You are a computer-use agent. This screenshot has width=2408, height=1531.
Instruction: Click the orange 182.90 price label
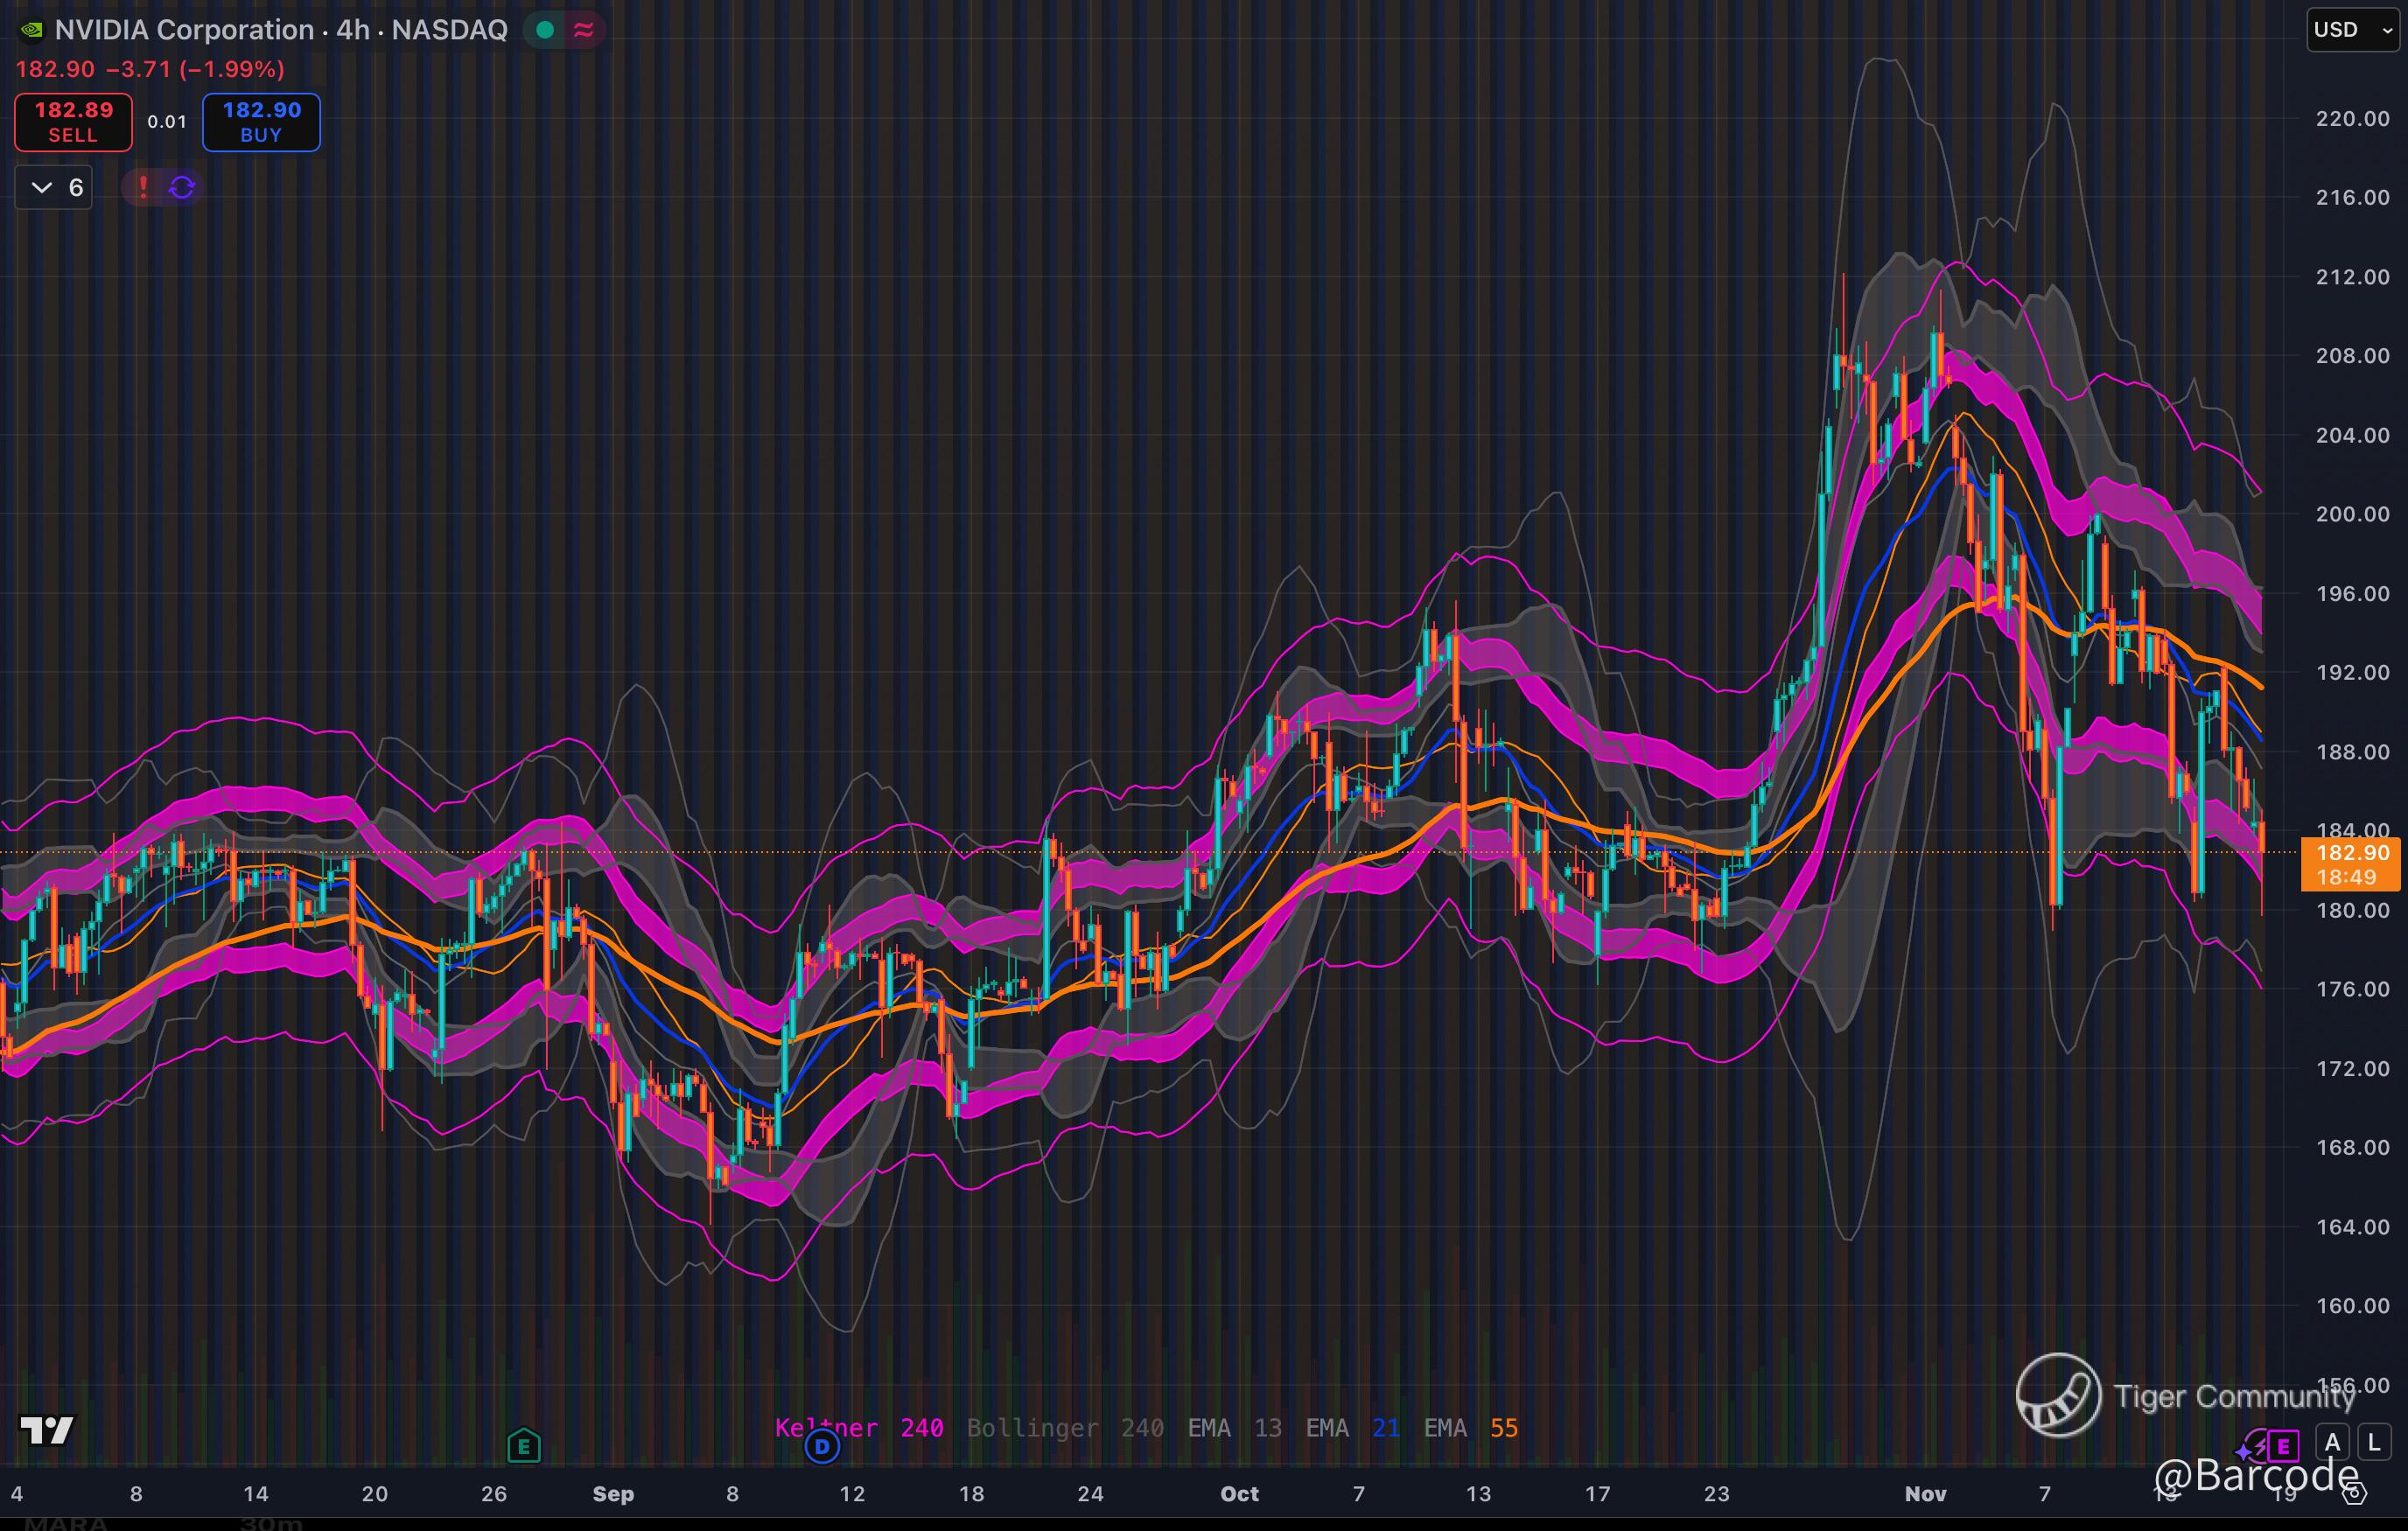click(x=2351, y=853)
